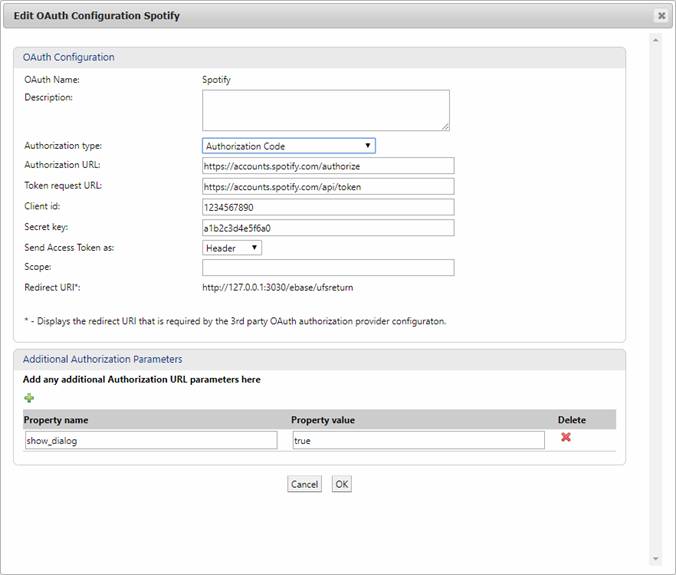
Task: Click the green plus add-parameter icon
Action: click(x=29, y=398)
